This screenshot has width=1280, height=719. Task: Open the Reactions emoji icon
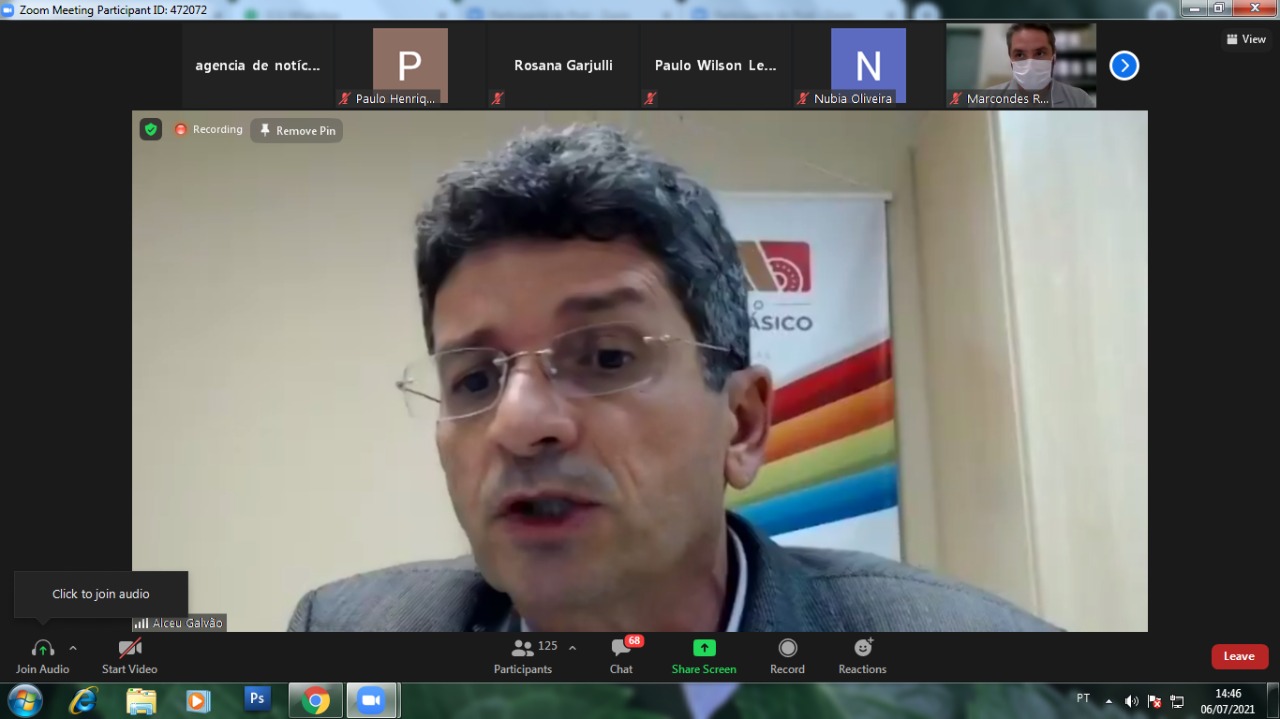click(862, 648)
